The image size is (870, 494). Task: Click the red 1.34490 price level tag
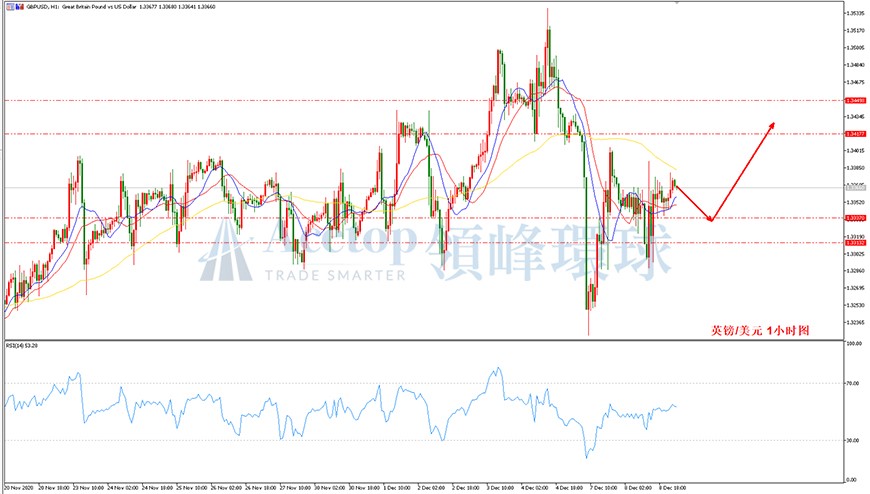[854, 100]
